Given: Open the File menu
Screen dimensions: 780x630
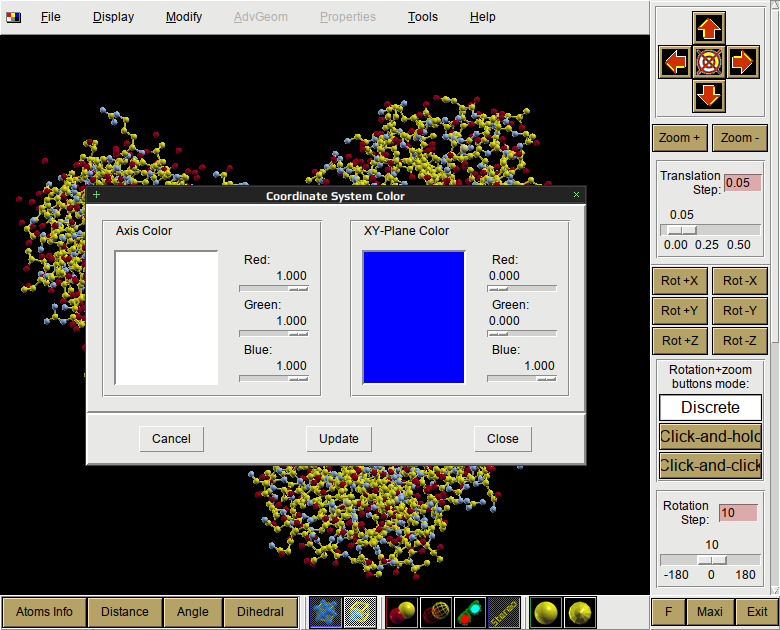Looking at the screenshot, I should (51, 17).
